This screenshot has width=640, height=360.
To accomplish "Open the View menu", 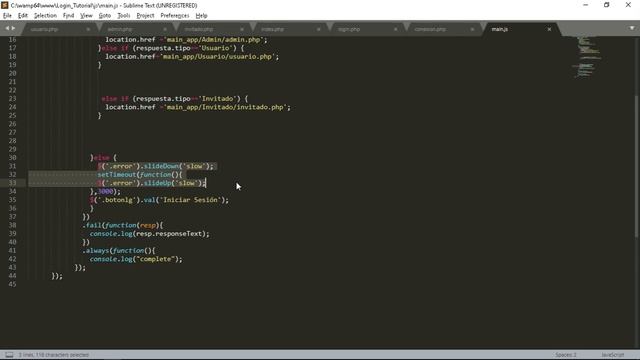I will 86,16.
